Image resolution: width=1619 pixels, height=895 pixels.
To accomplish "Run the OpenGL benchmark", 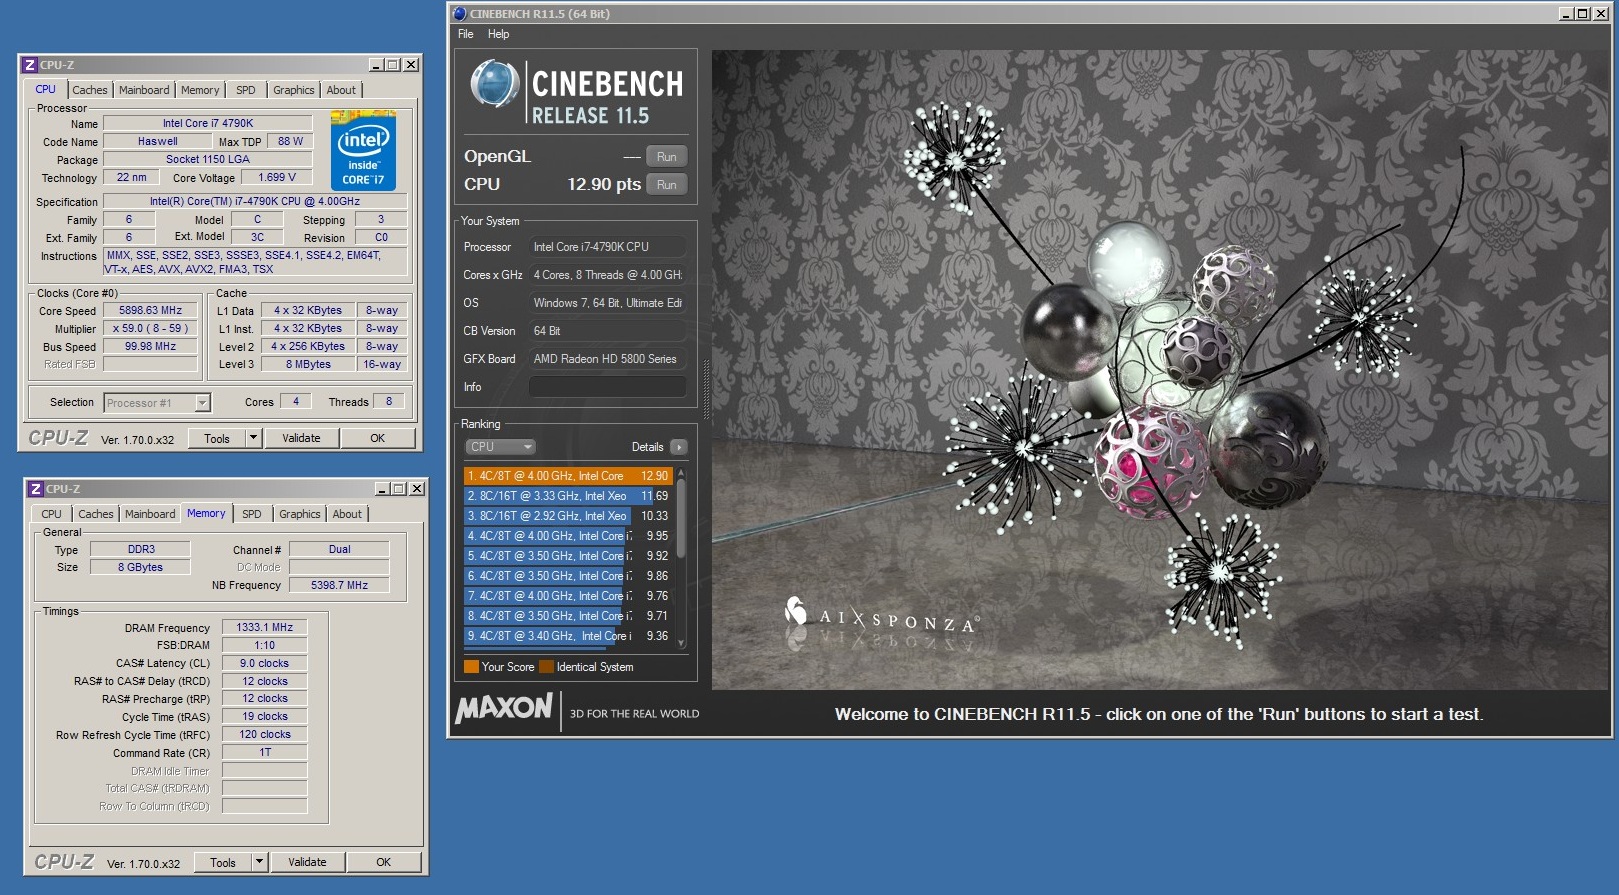I will click(667, 157).
